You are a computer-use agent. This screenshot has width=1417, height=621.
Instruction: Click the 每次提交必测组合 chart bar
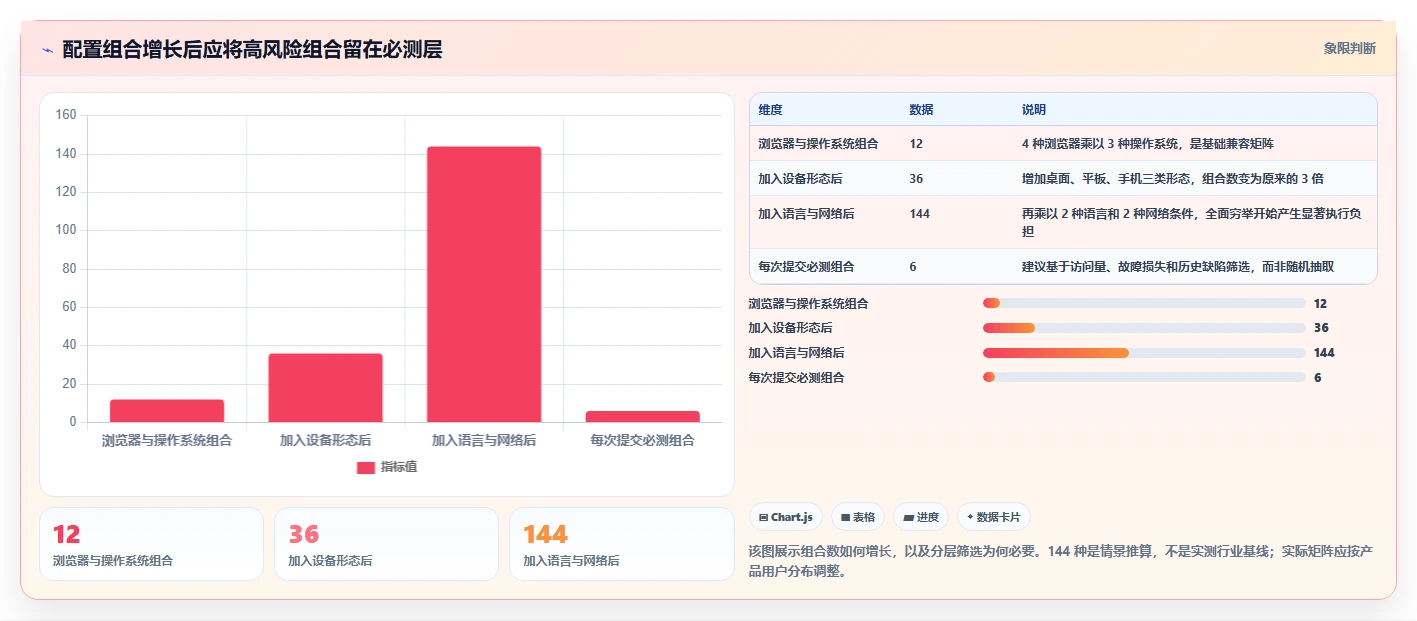[642, 416]
